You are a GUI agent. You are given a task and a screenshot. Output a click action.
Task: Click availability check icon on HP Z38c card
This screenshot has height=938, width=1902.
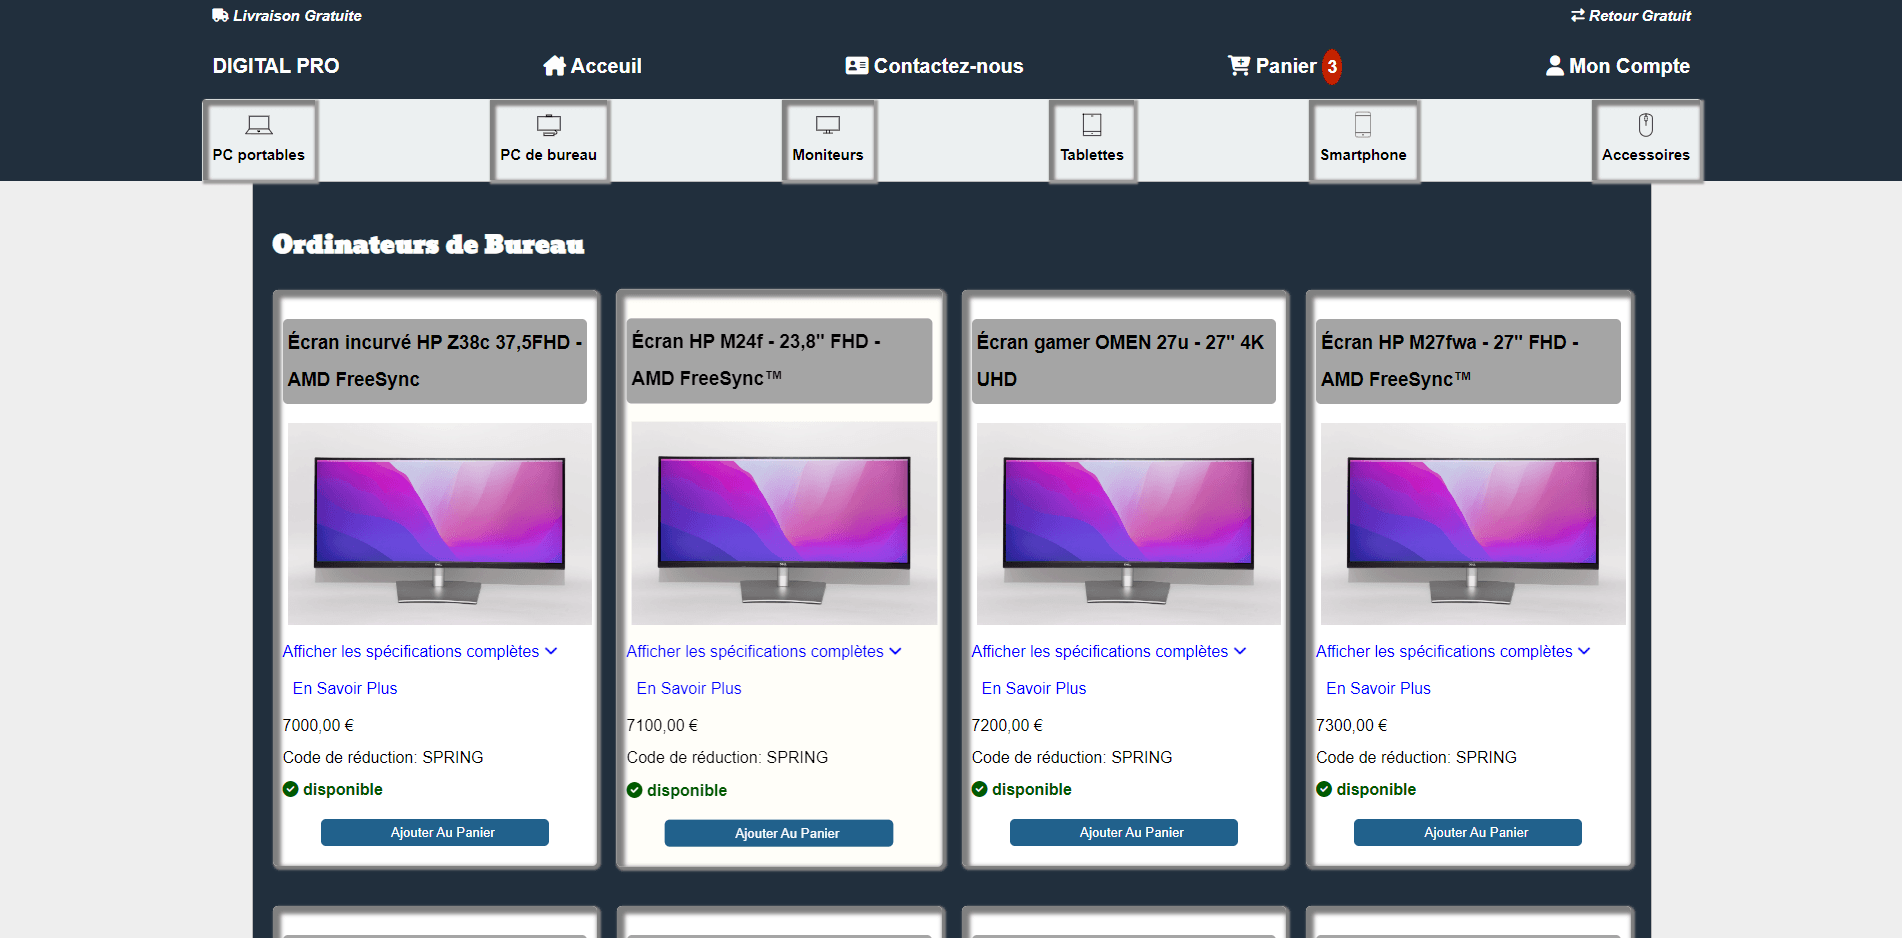tap(291, 789)
